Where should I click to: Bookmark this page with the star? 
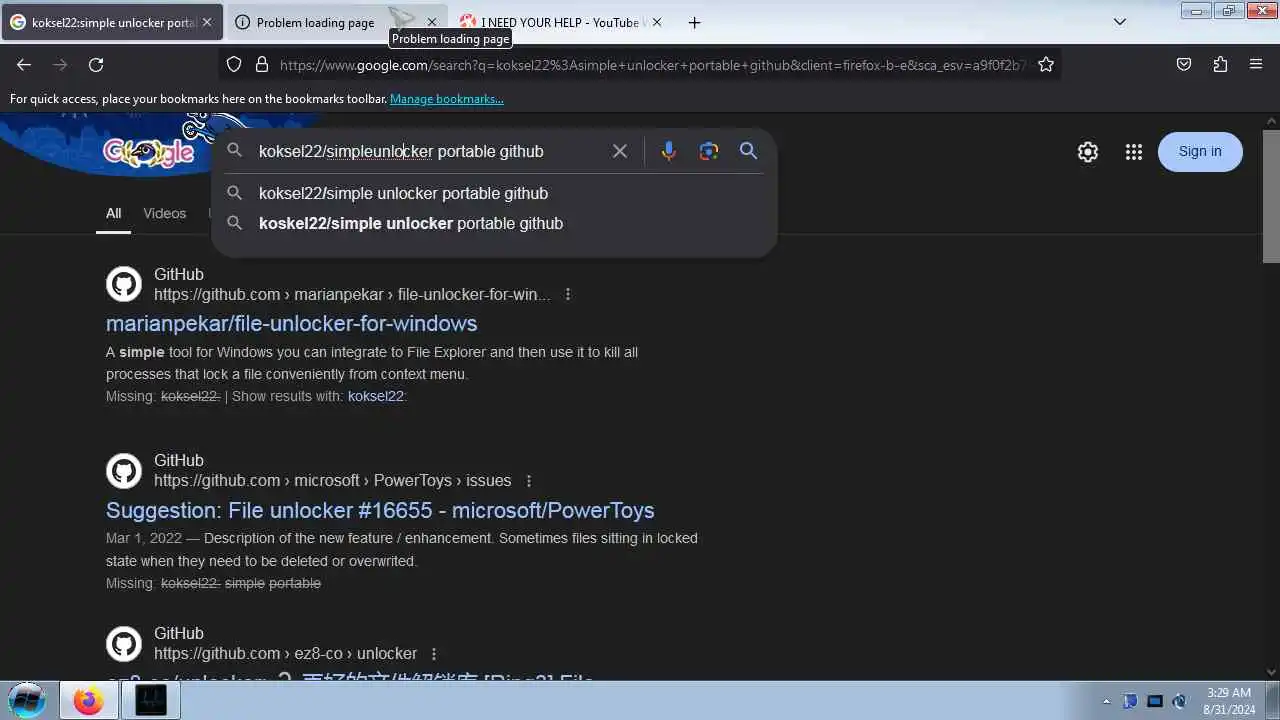coord(1046,65)
